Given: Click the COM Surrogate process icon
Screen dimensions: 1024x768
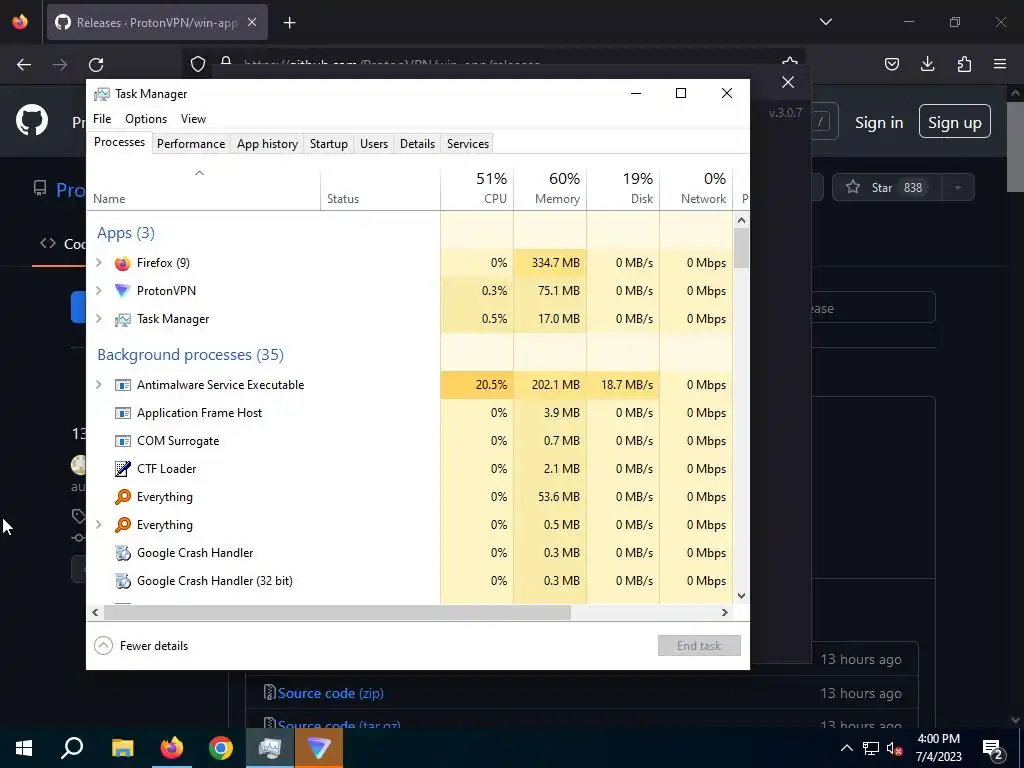Looking at the screenshot, I should click(122, 441).
